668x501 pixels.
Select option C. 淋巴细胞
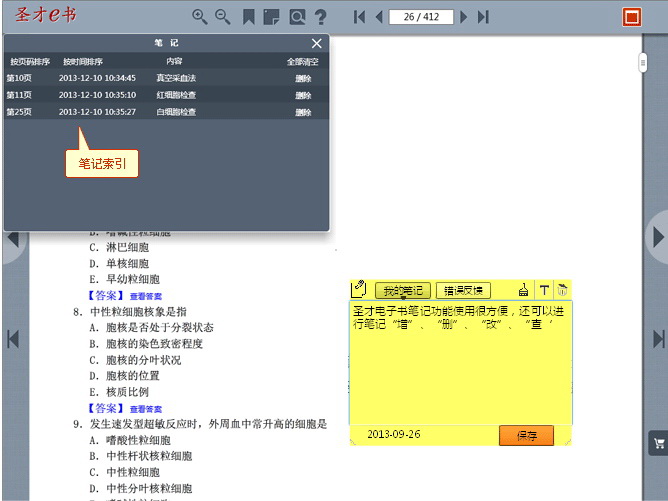tap(119, 247)
